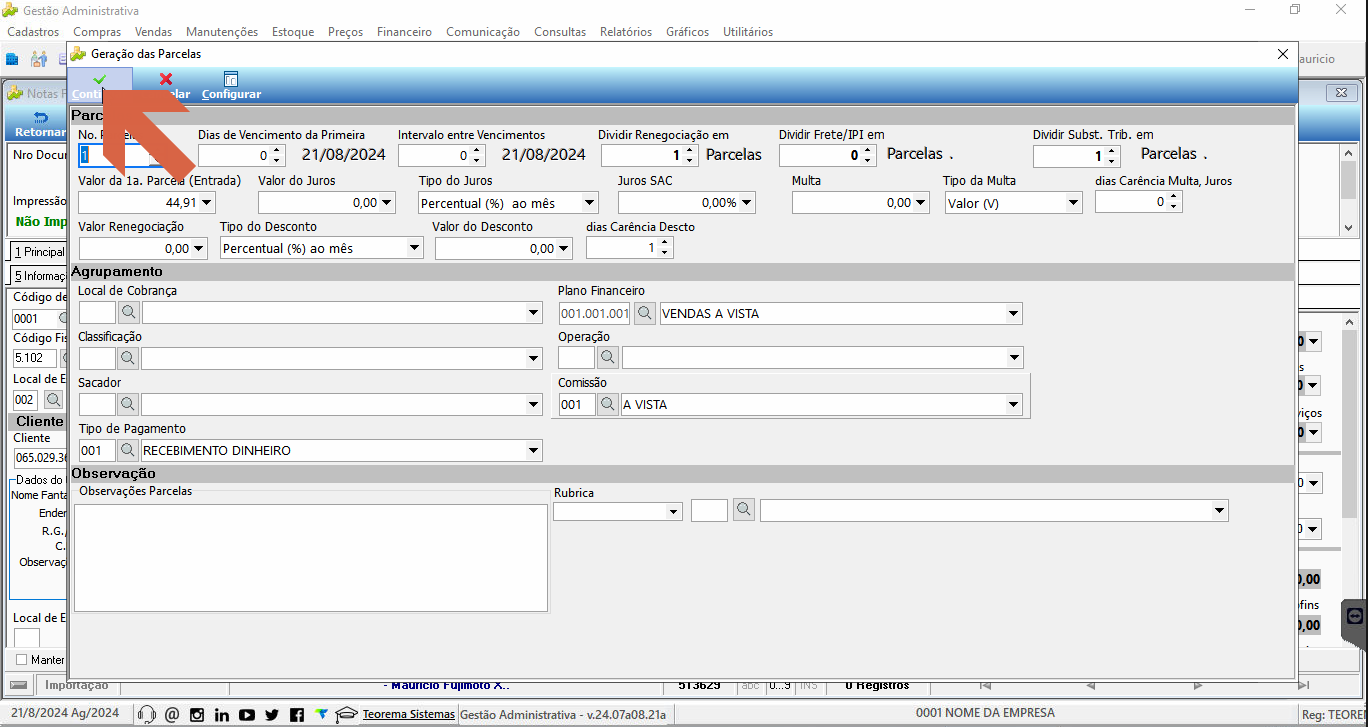
Task: Open the Juros SAC dropdown arrow
Action: pyautogui.click(x=746, y=202)
